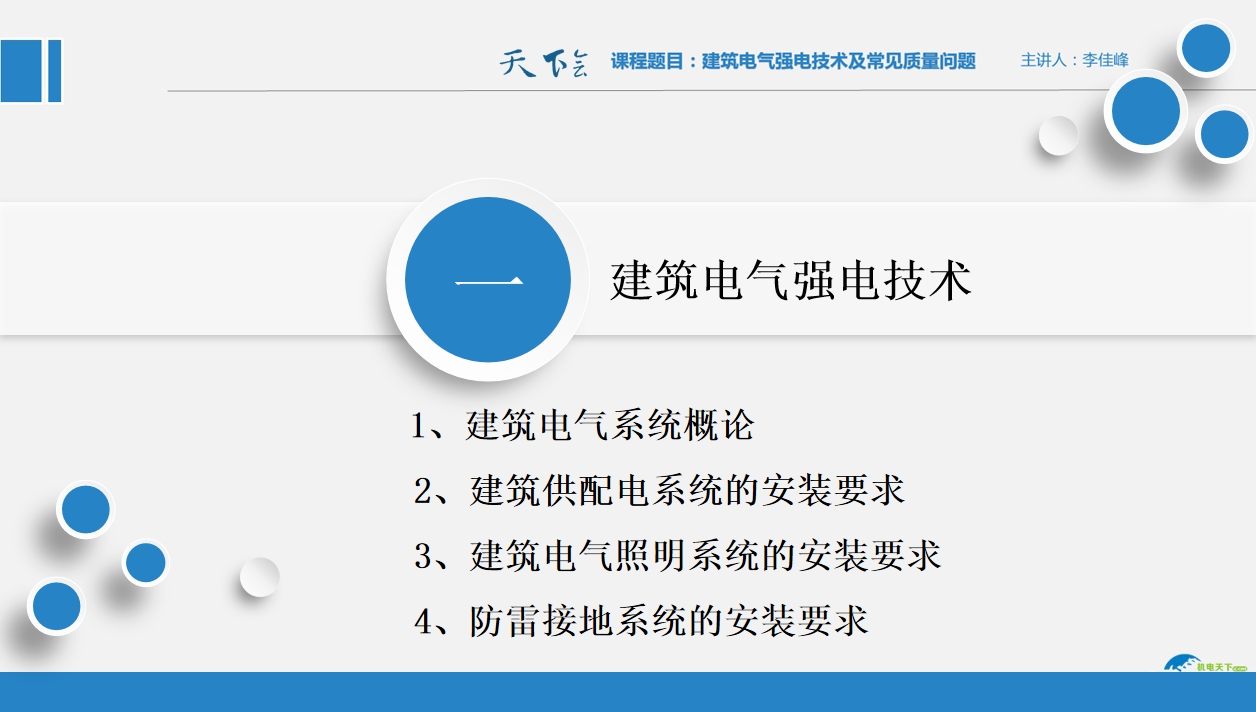
Task: Click the white sphere in bottom-left area
Action: tap(259, 577)
